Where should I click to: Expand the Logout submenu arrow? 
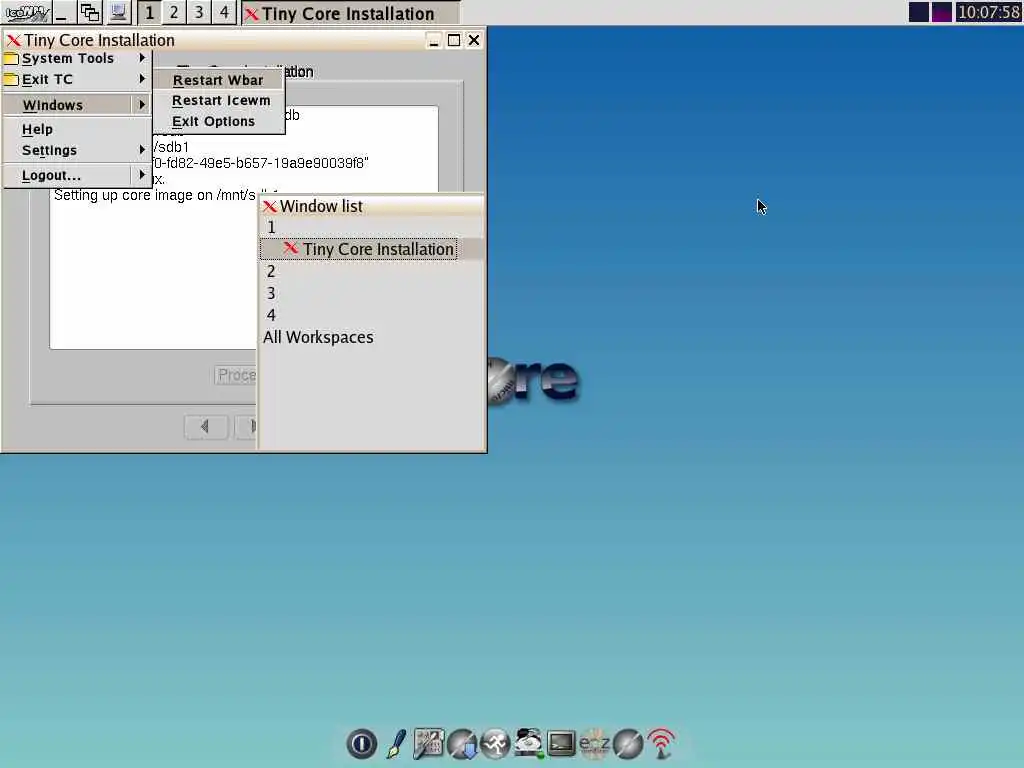click(142, 175)
